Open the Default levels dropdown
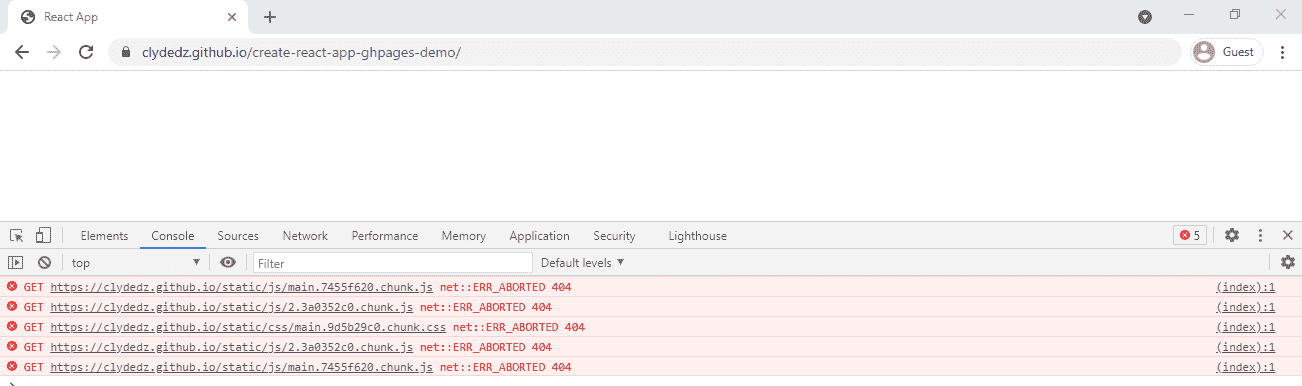The width and height of the screenshot is (1302, 386). click(582, 262)
